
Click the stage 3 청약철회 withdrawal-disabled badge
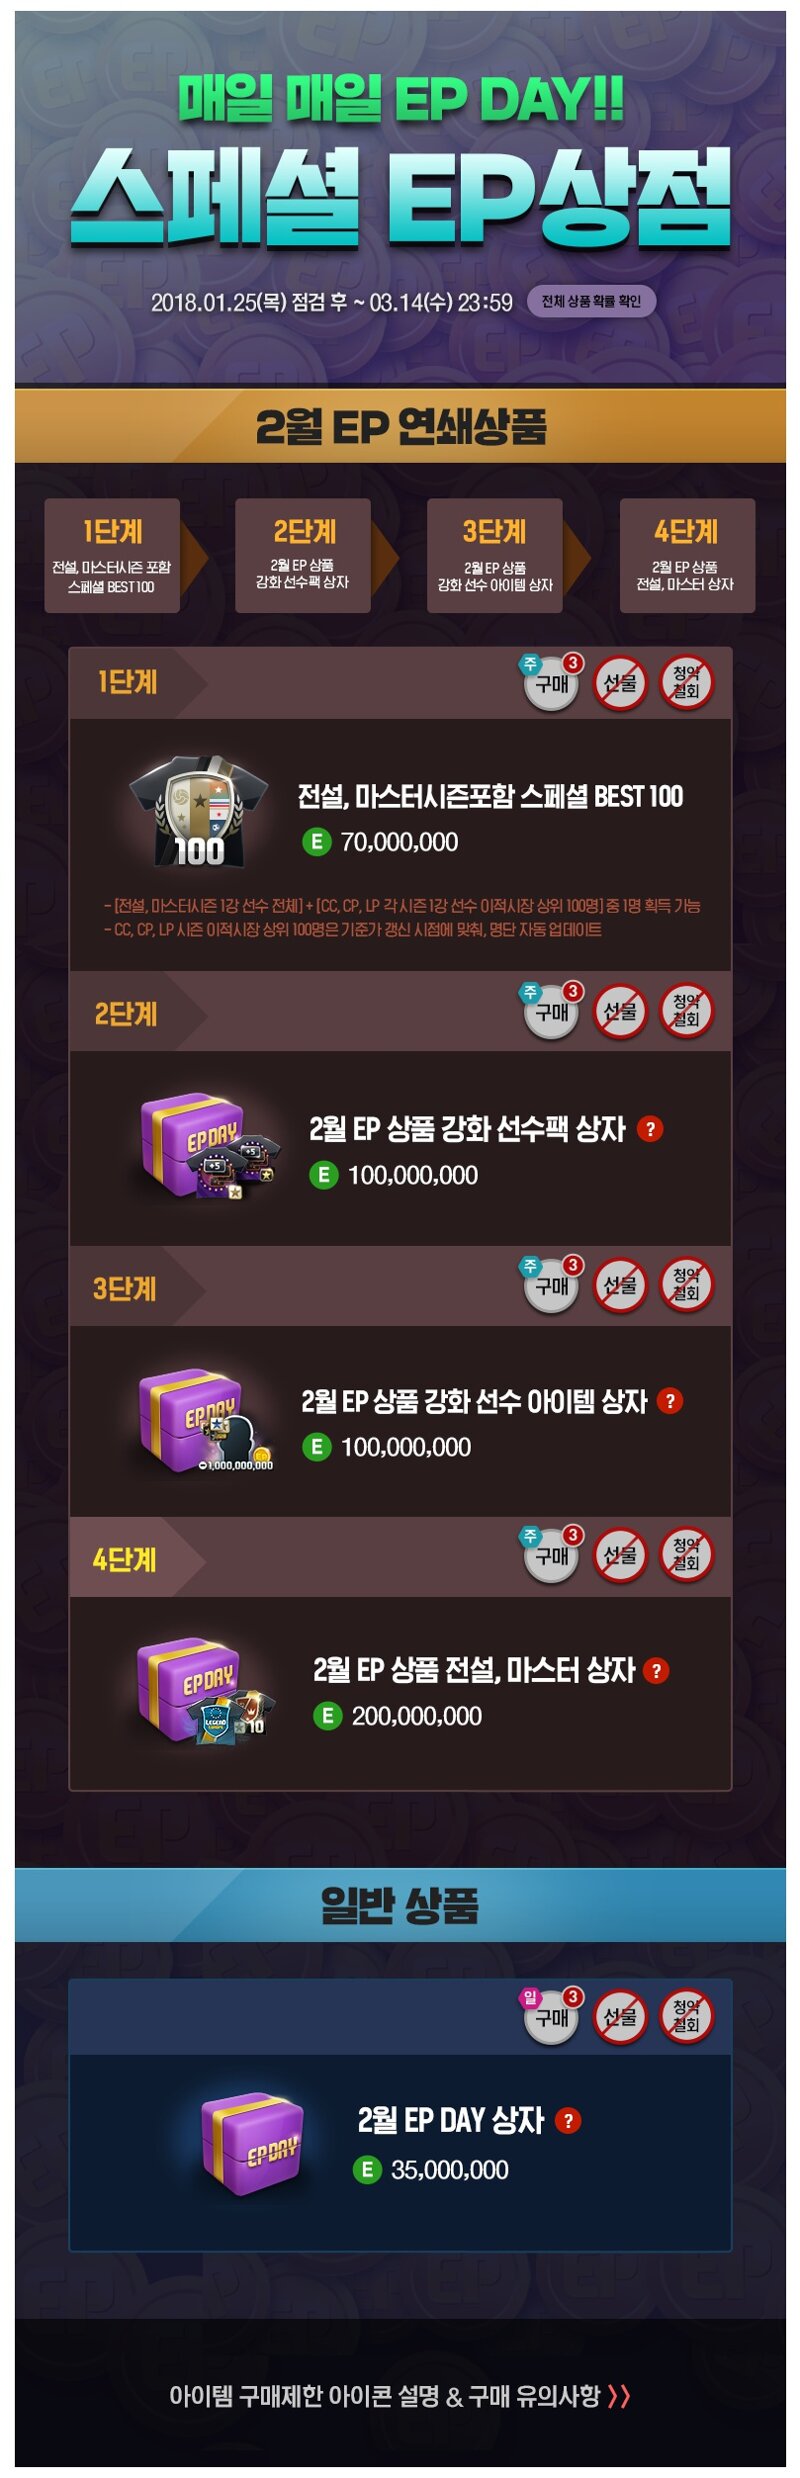point(686,1285)
